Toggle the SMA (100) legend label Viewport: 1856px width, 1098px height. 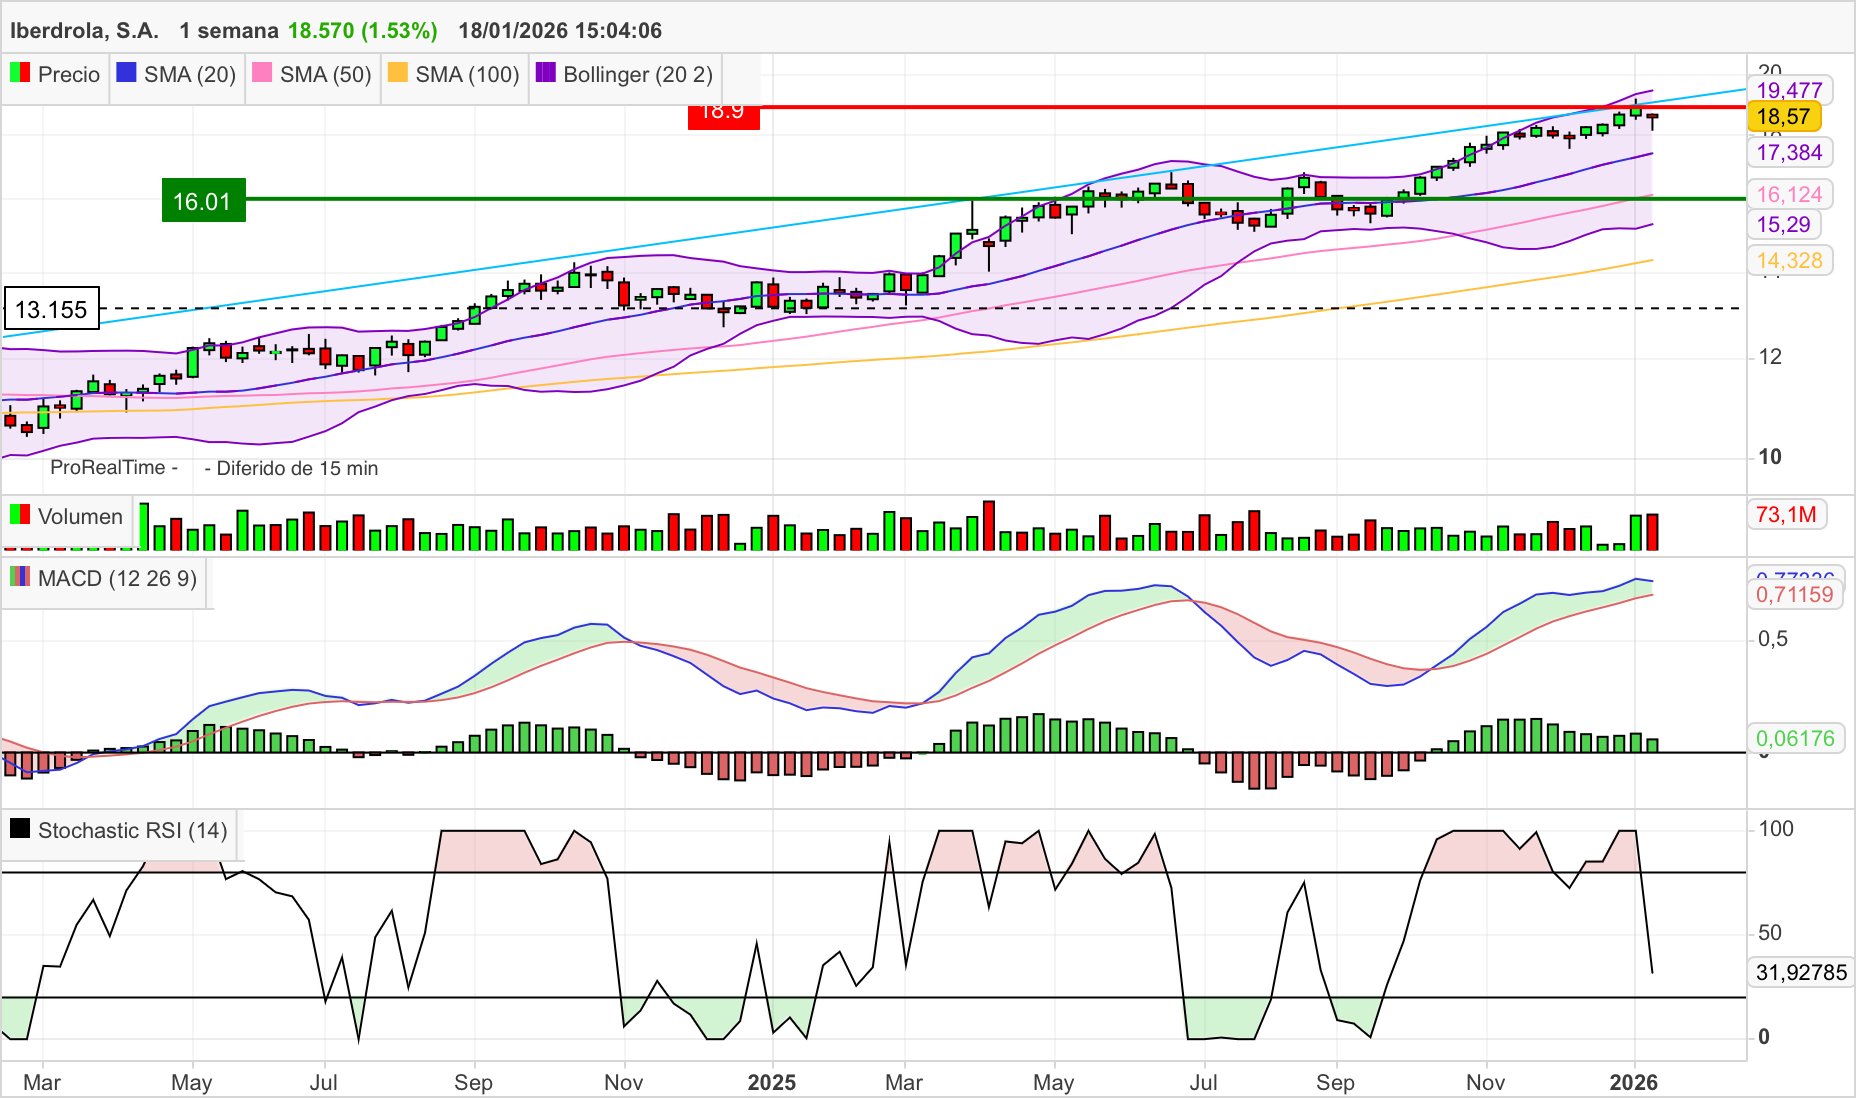pos(468,75)
